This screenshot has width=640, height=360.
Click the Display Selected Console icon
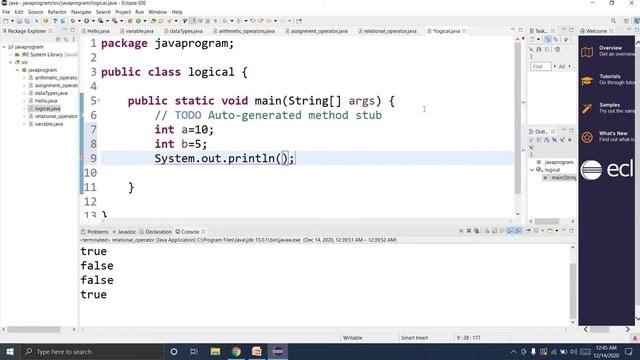pos(536,231)
